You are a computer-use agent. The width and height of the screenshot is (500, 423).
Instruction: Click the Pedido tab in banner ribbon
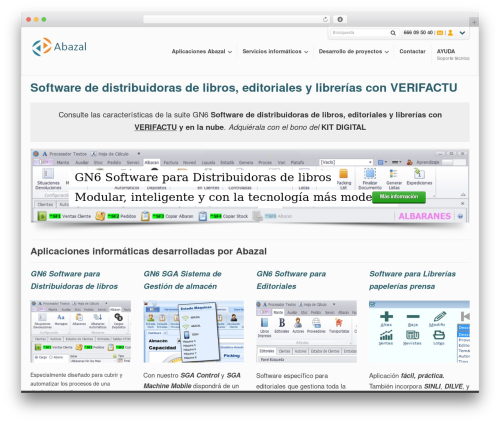(114, 162)
